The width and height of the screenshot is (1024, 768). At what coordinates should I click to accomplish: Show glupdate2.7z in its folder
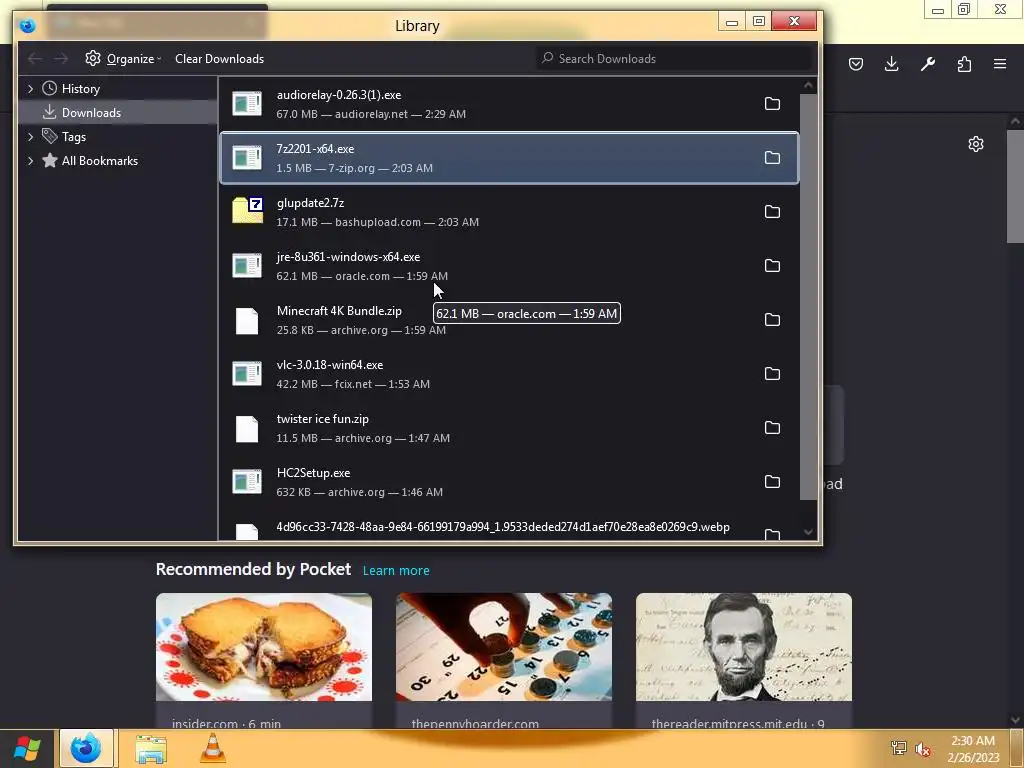[772, 212]
